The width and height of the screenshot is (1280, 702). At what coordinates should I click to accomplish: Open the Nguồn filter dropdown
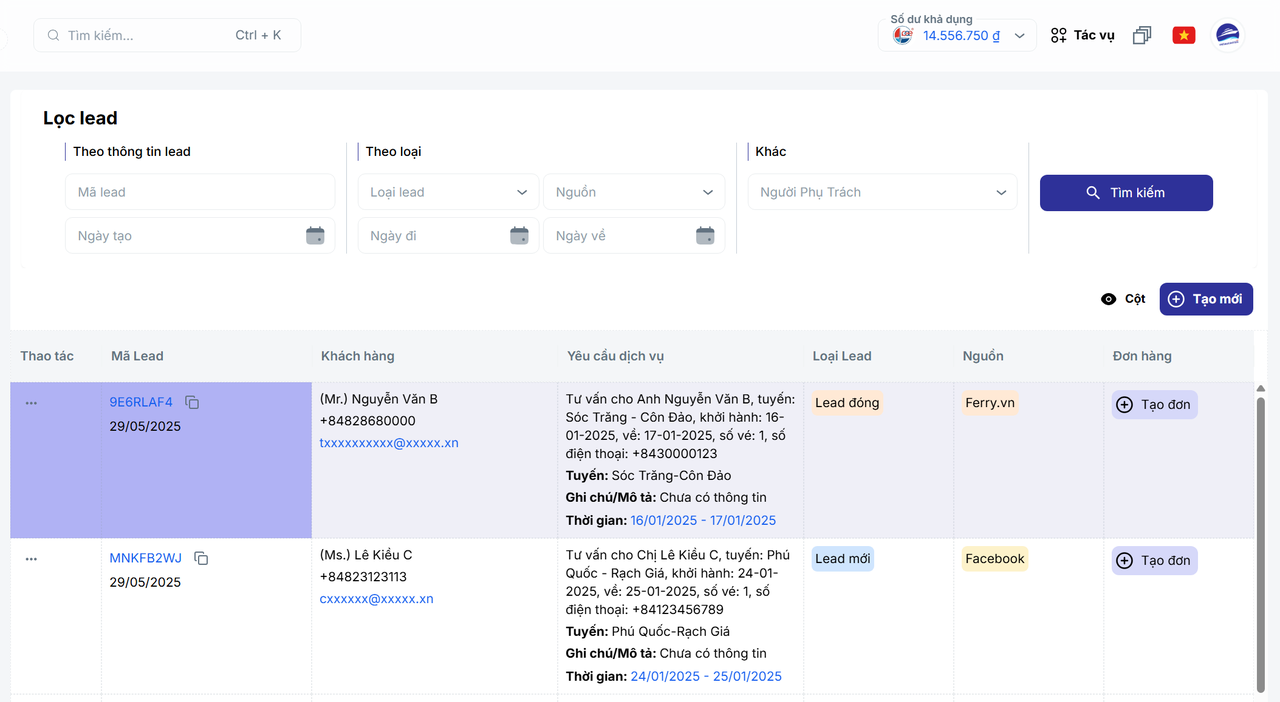(634, 192)
